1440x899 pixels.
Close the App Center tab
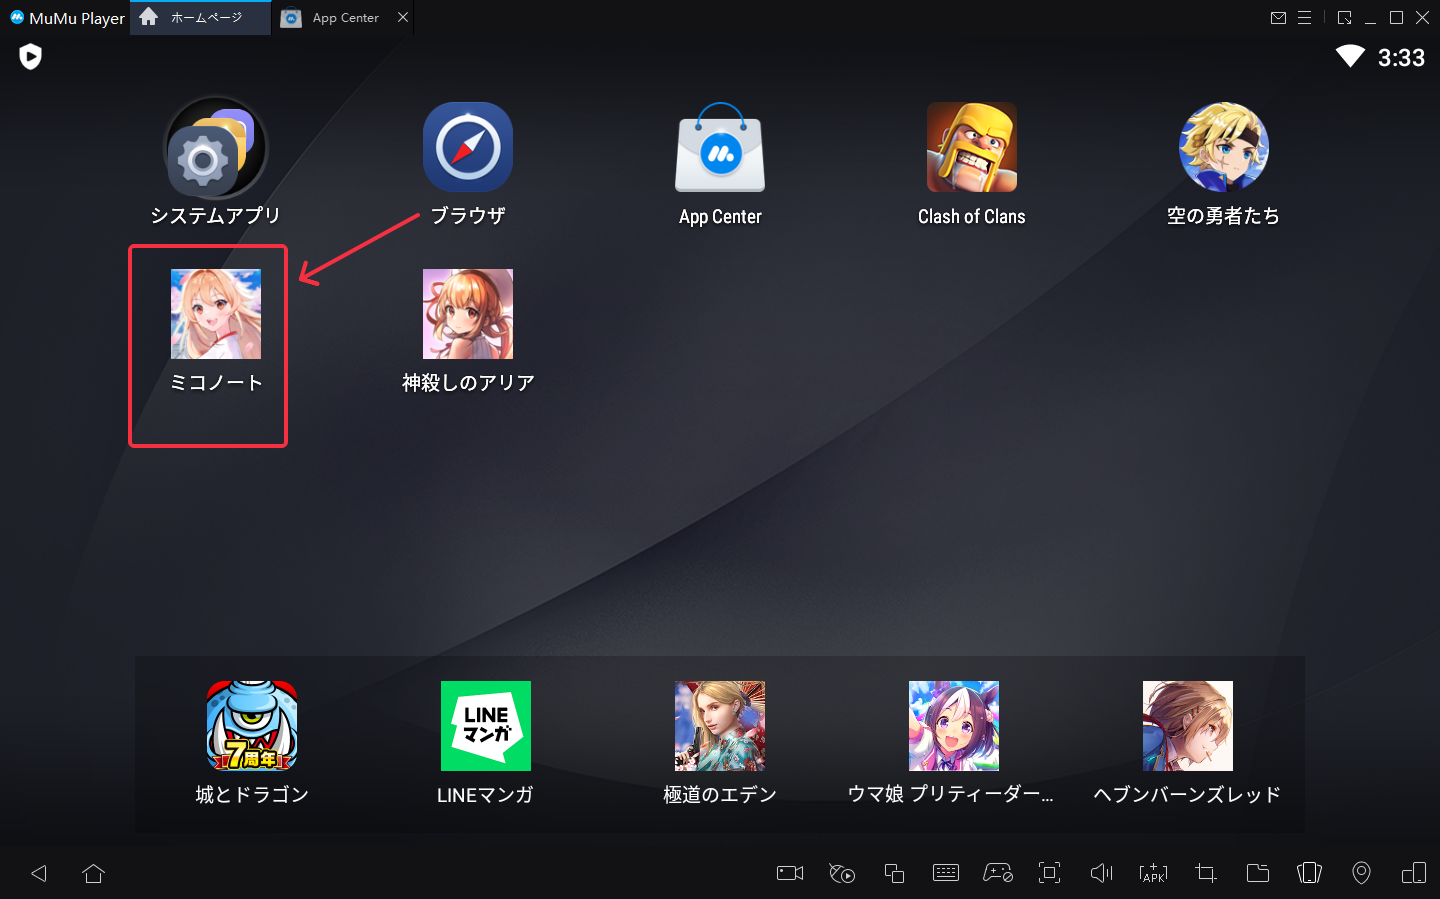click(x=403, y=17)
